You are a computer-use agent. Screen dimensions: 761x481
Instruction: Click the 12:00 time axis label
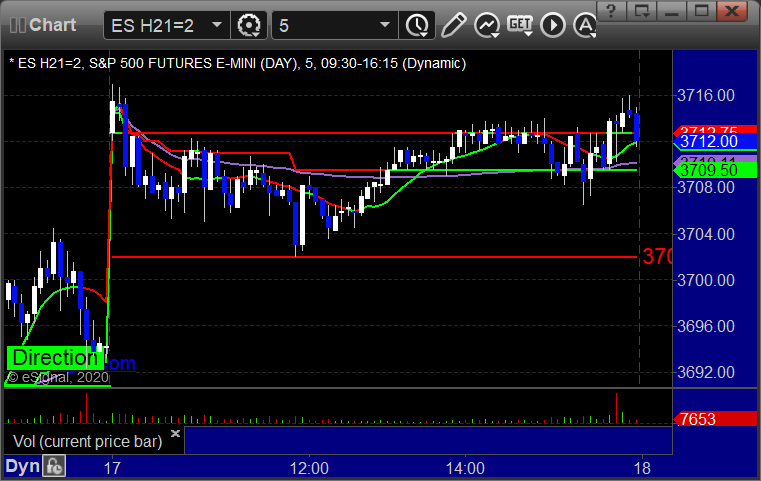click(309, 468)
